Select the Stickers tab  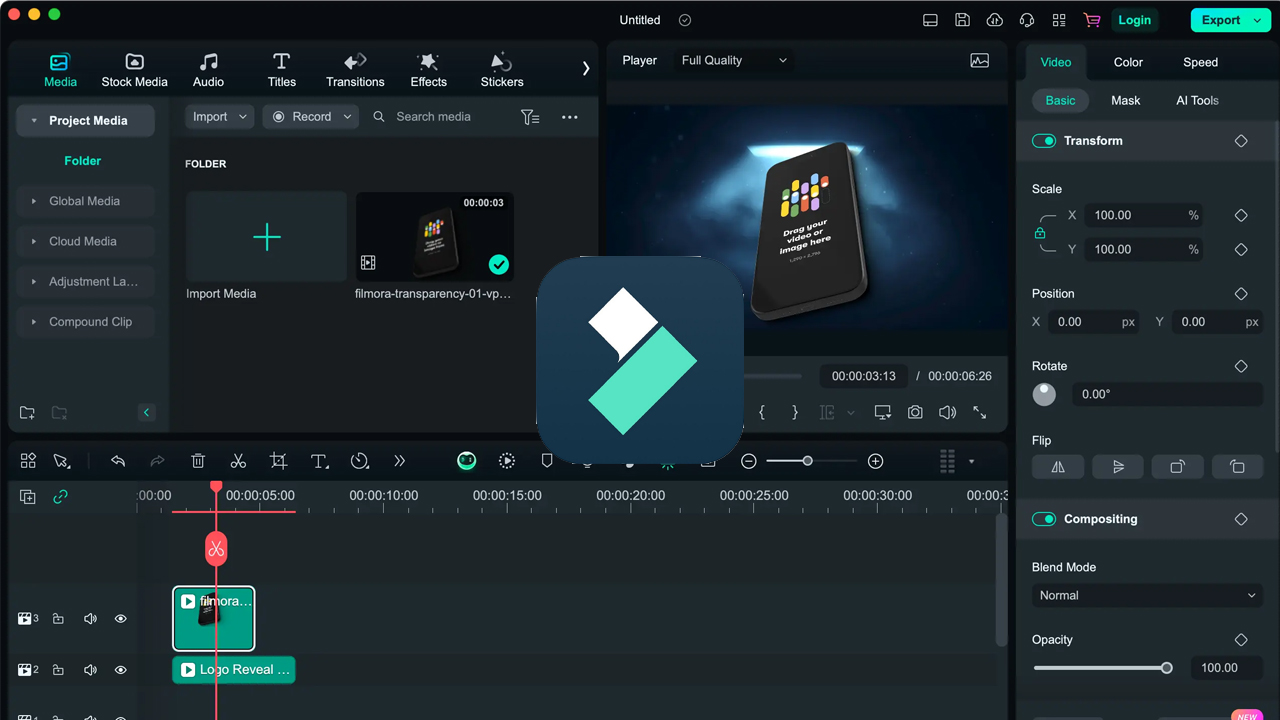coord(502,70)
